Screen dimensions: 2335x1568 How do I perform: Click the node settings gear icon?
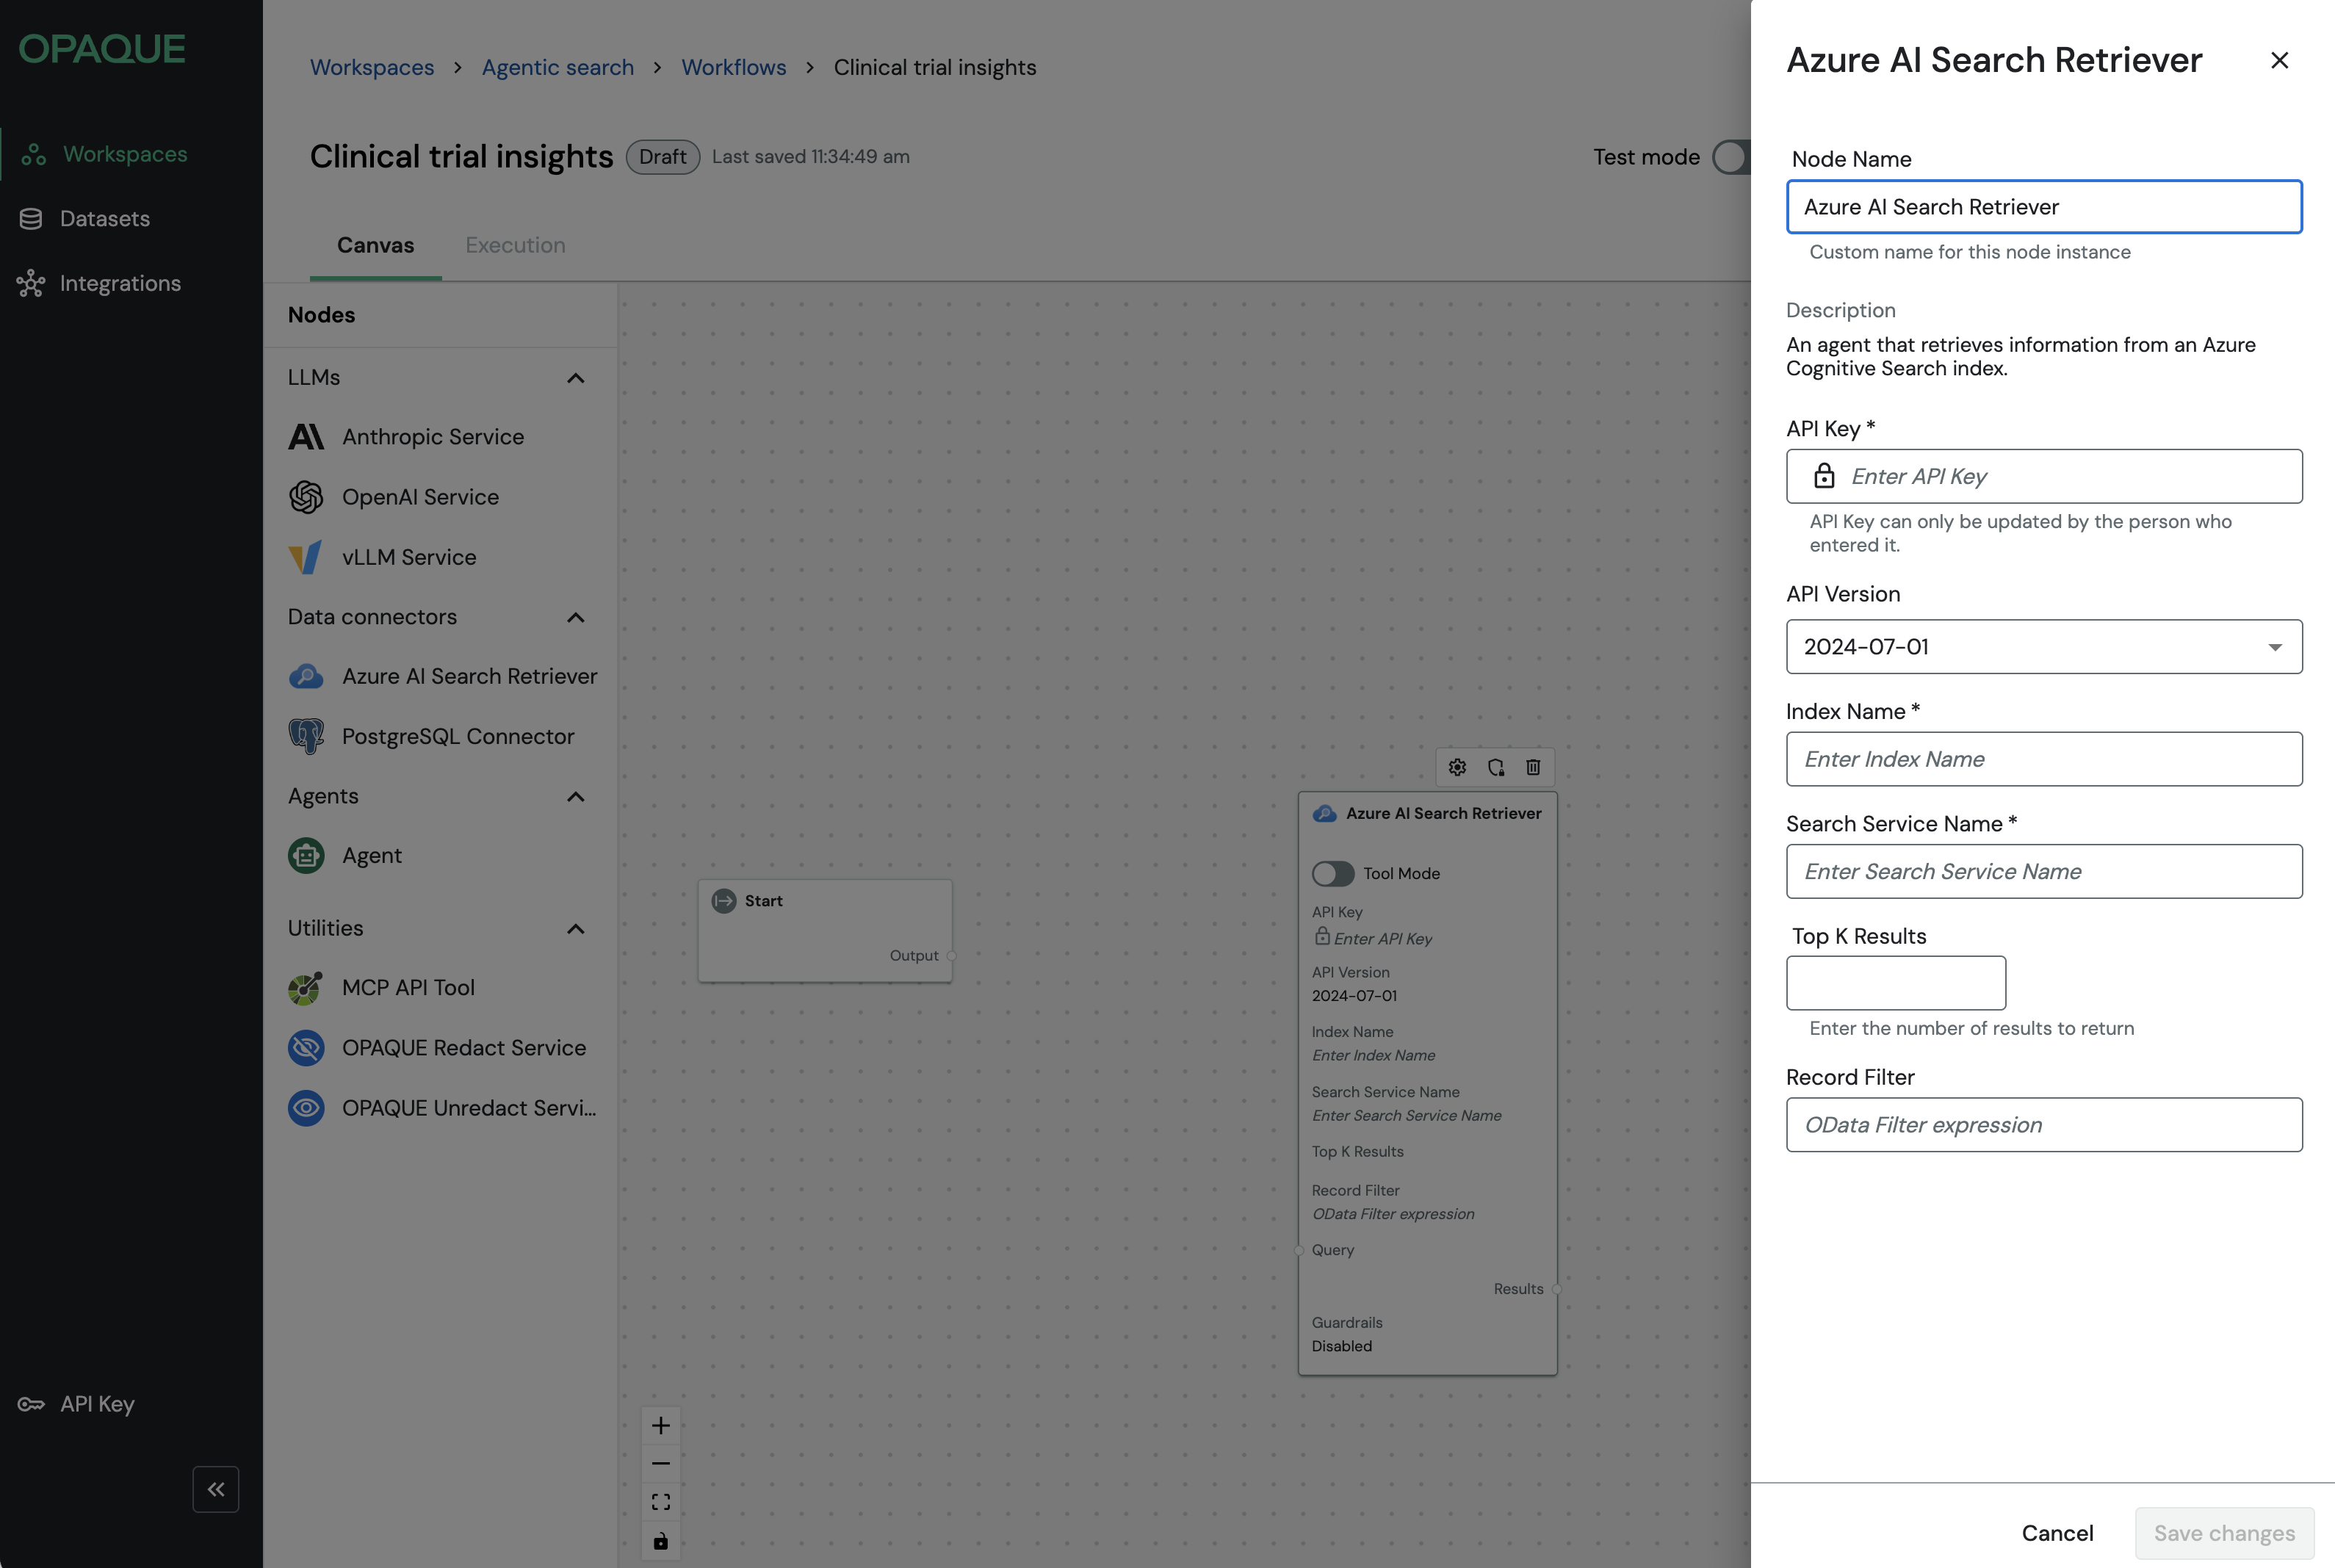(x=1457, y=767)
